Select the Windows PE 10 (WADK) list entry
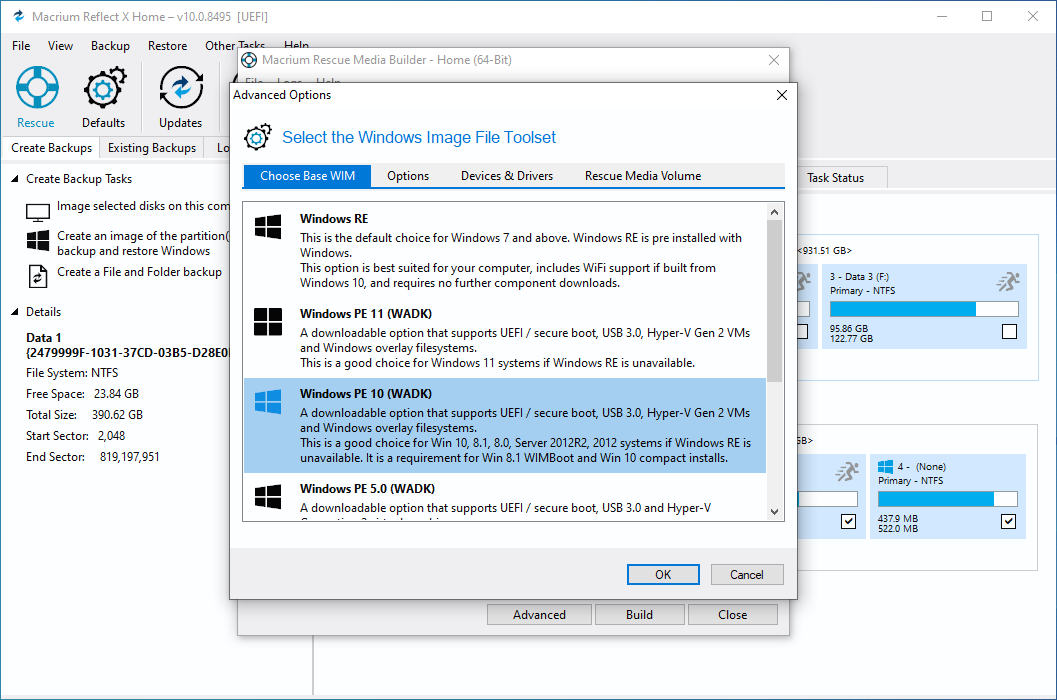Viewport: 1057px width, 700px height. pyautogui.click(x=505, y=426)
